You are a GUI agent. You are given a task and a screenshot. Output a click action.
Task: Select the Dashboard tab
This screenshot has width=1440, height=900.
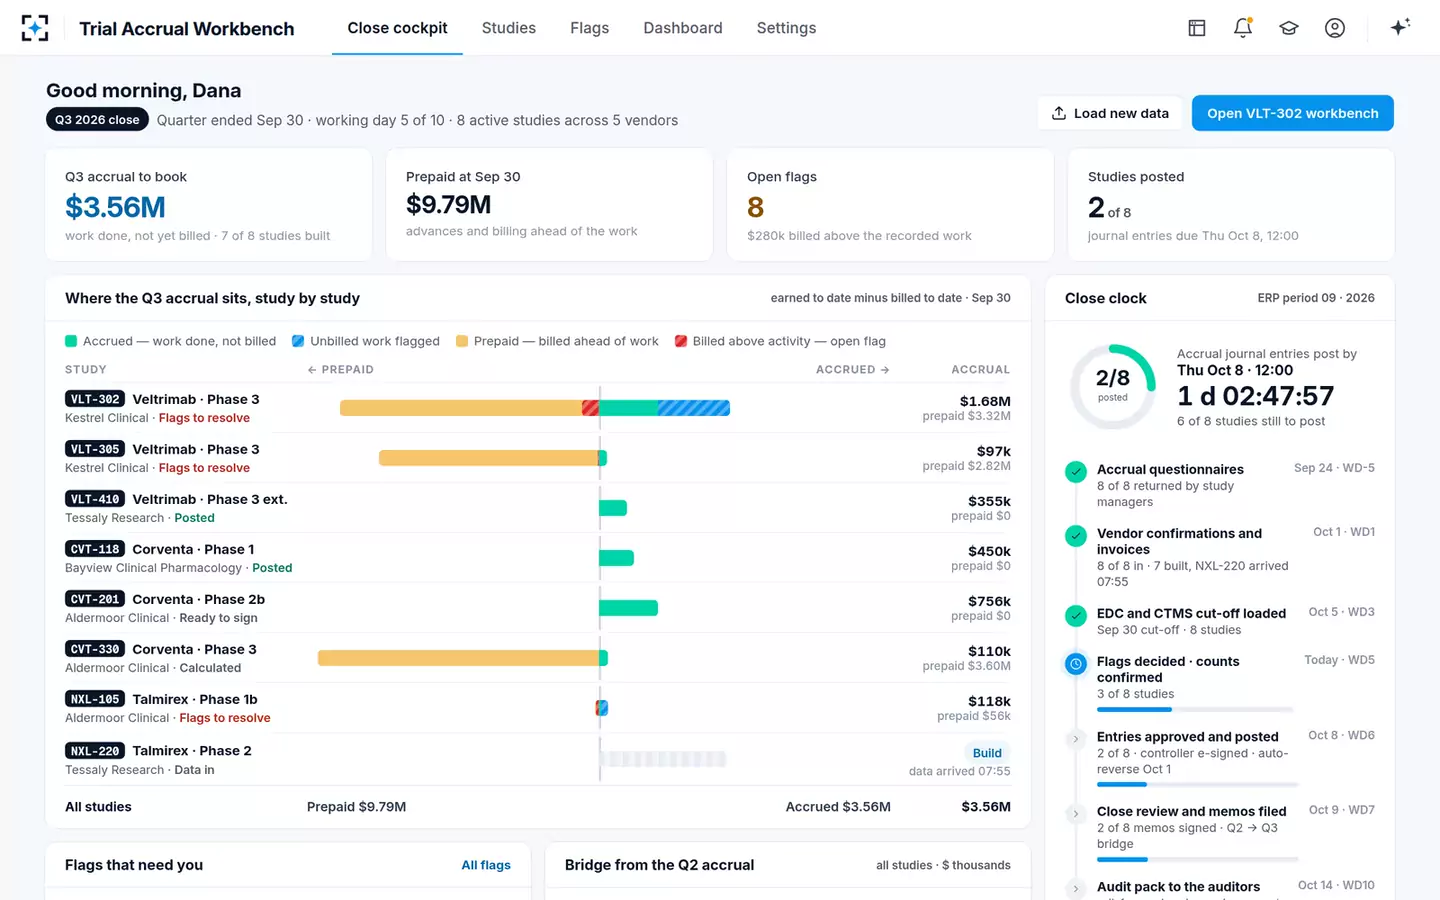click(683, 28)
